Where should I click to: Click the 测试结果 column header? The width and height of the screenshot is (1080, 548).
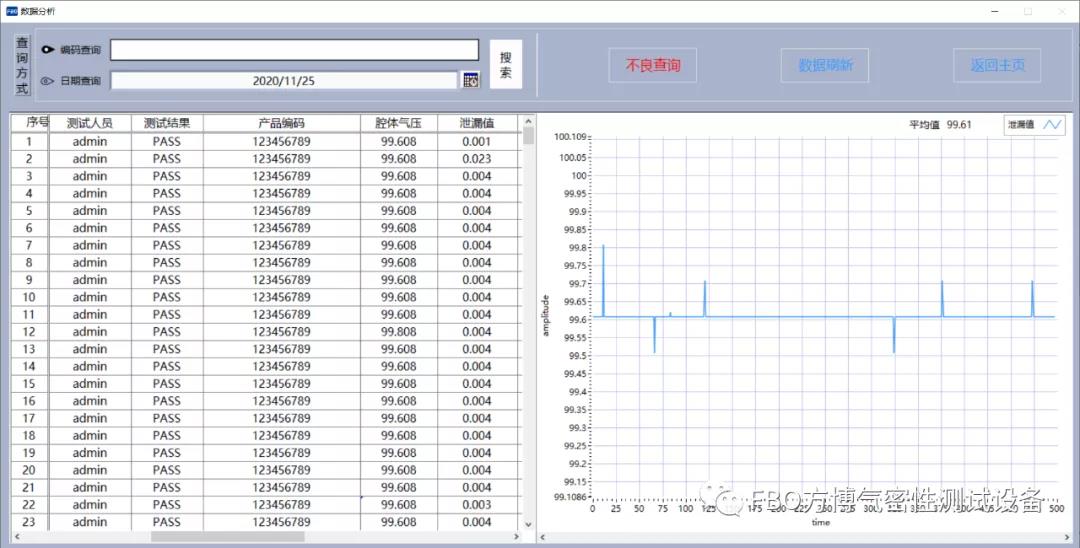166,123
